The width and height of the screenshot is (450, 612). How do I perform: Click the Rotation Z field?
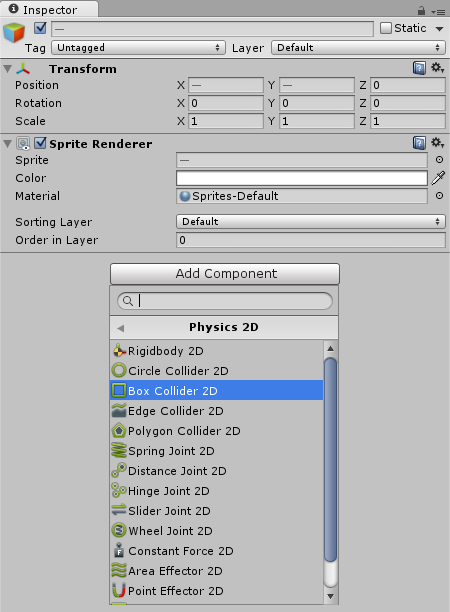point(407,103)
